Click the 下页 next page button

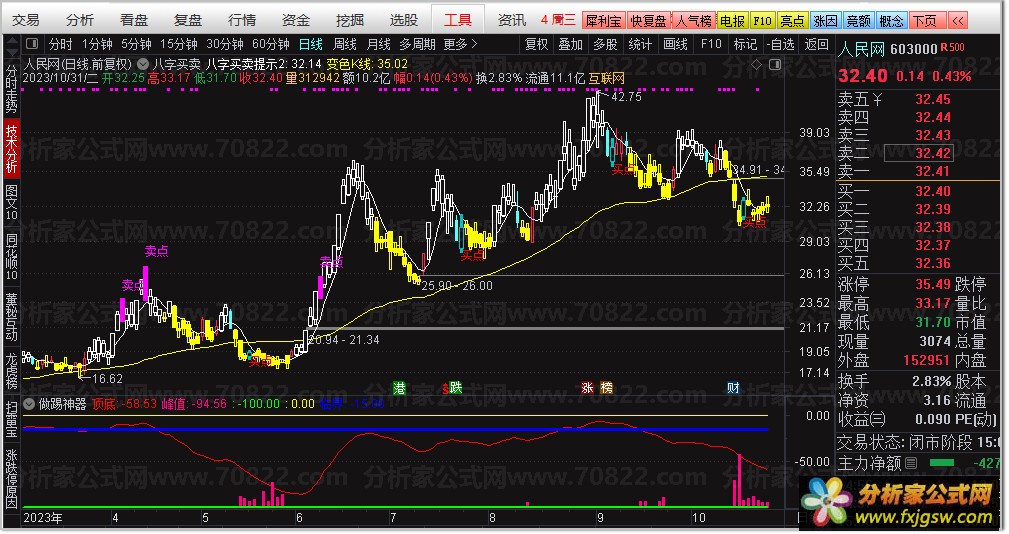tap(925, 21)
